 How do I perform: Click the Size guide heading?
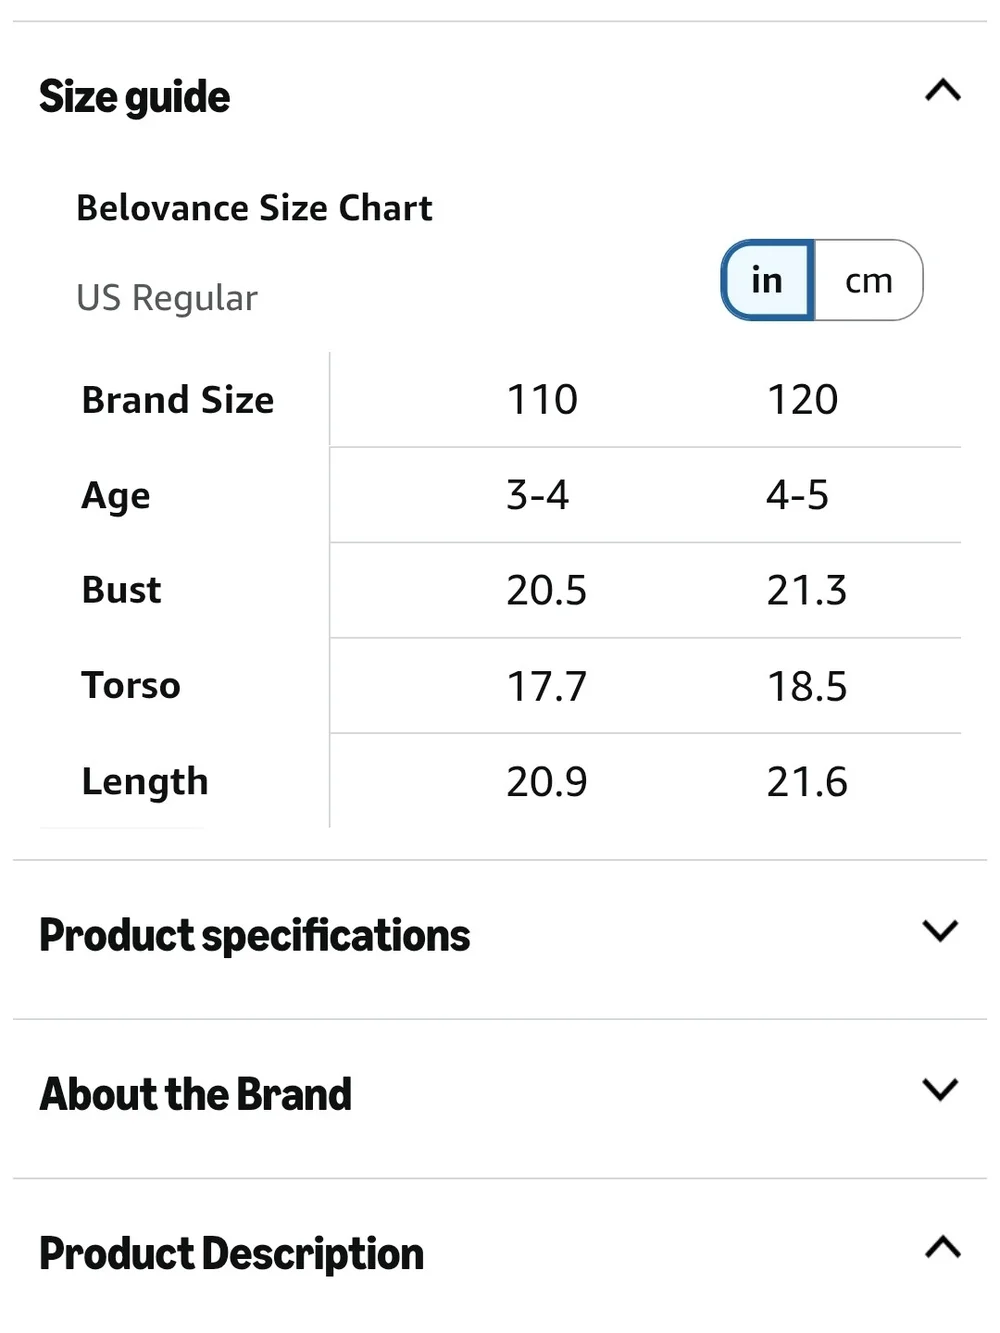(134, 97)
